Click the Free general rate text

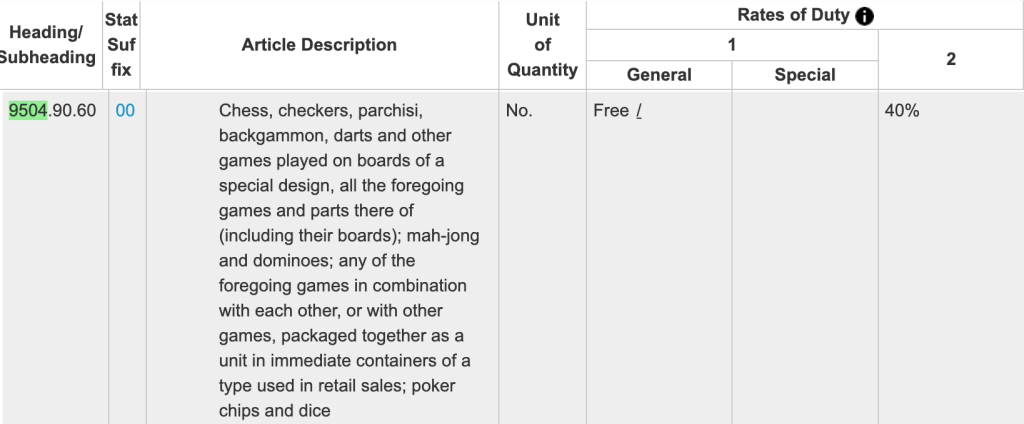[x=611, y=111]
